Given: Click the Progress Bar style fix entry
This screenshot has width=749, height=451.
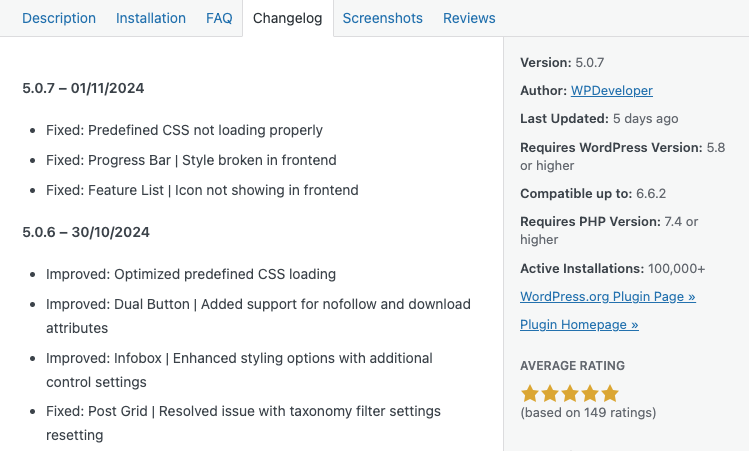Looking at the screenshot, I should [x=191, y=160].
